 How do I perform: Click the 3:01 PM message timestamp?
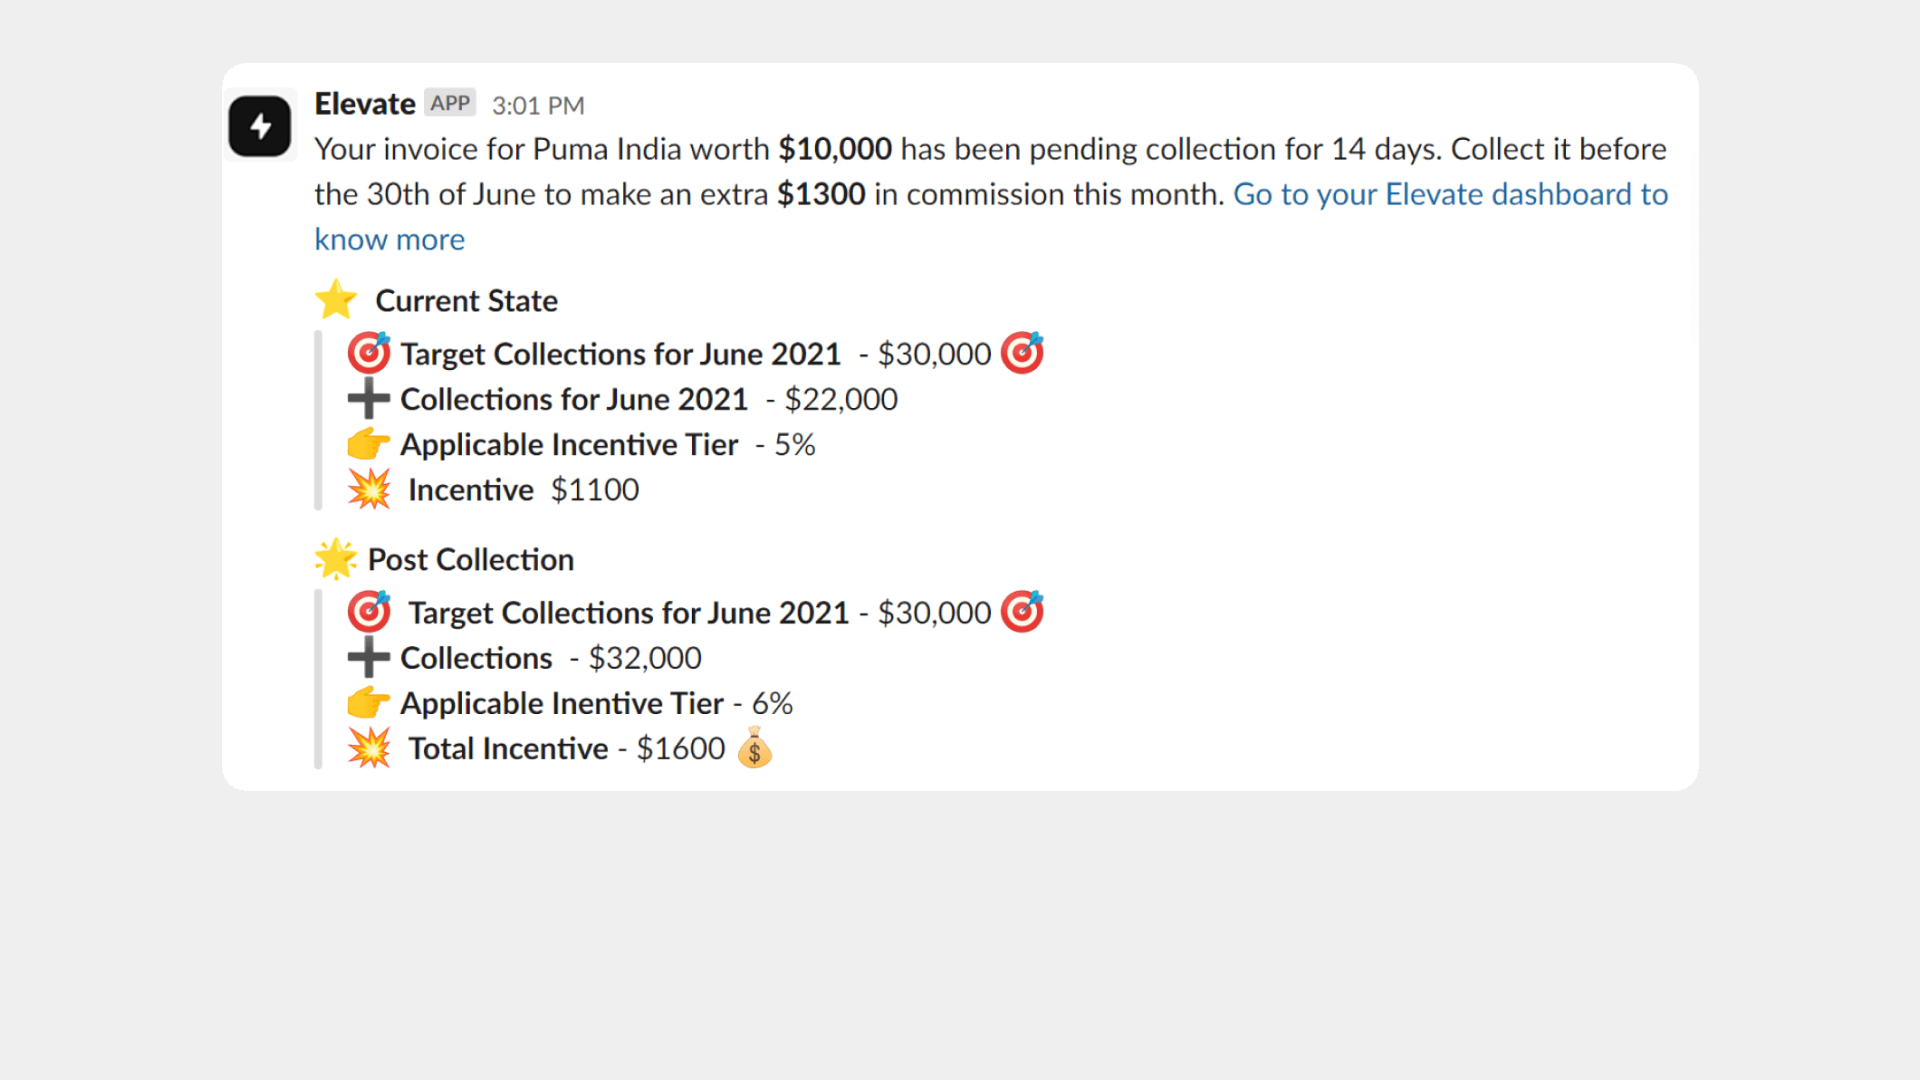coord(538,105)
